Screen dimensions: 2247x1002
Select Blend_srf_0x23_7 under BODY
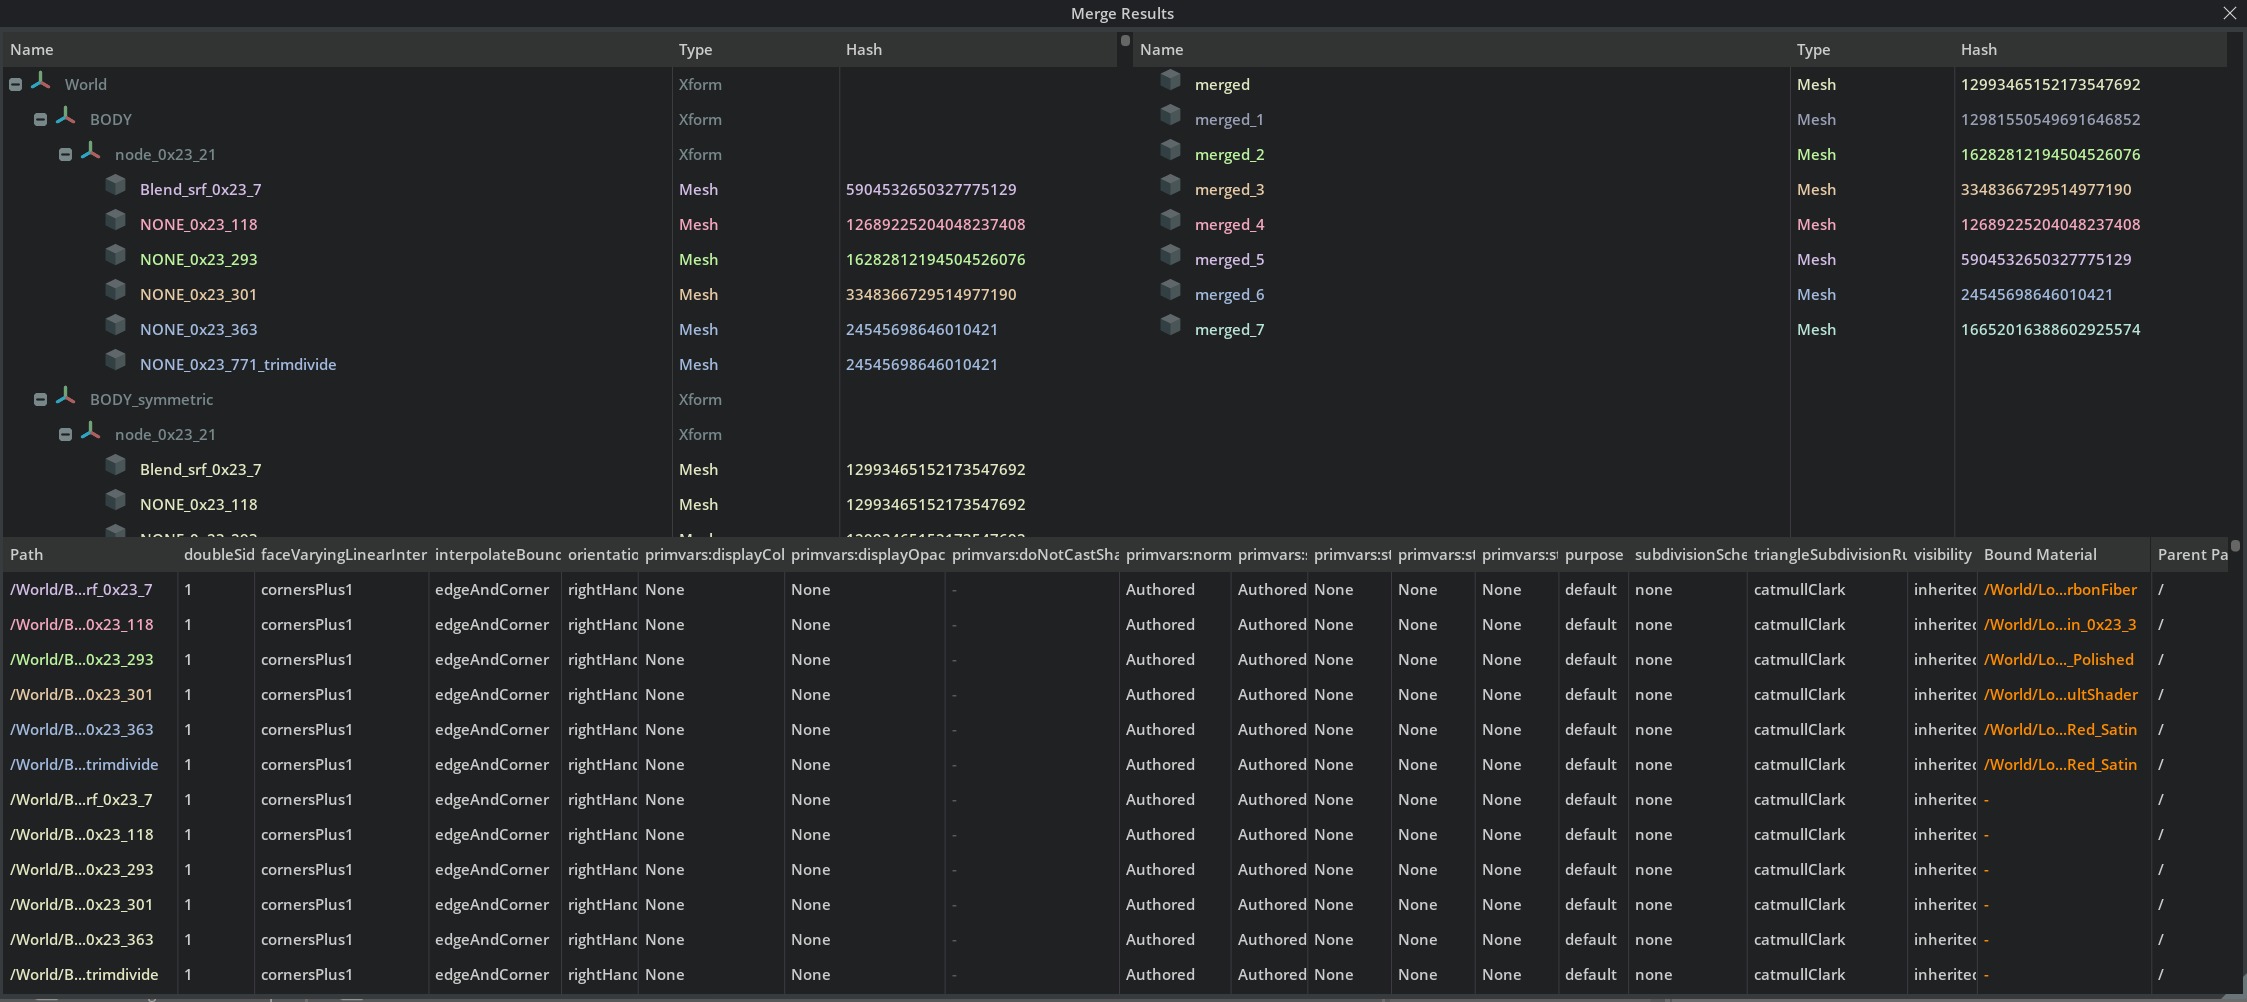tap(201, 190)
